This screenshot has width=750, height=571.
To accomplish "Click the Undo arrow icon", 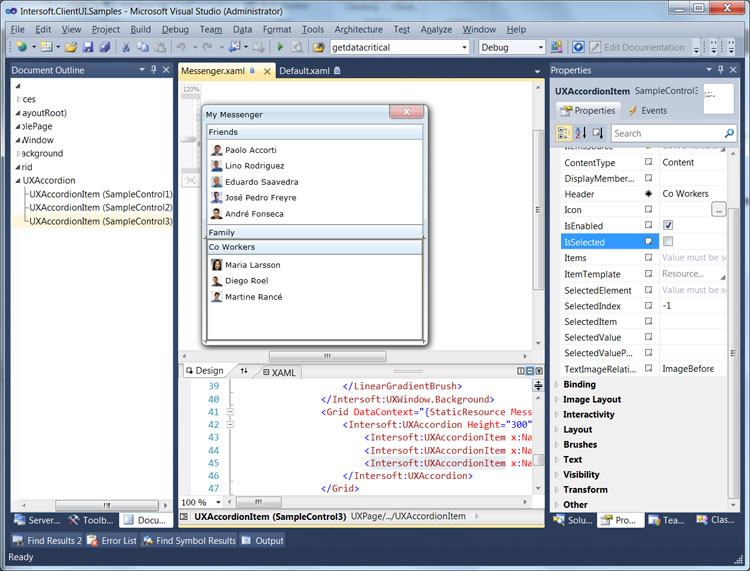I will click(181, 47).
